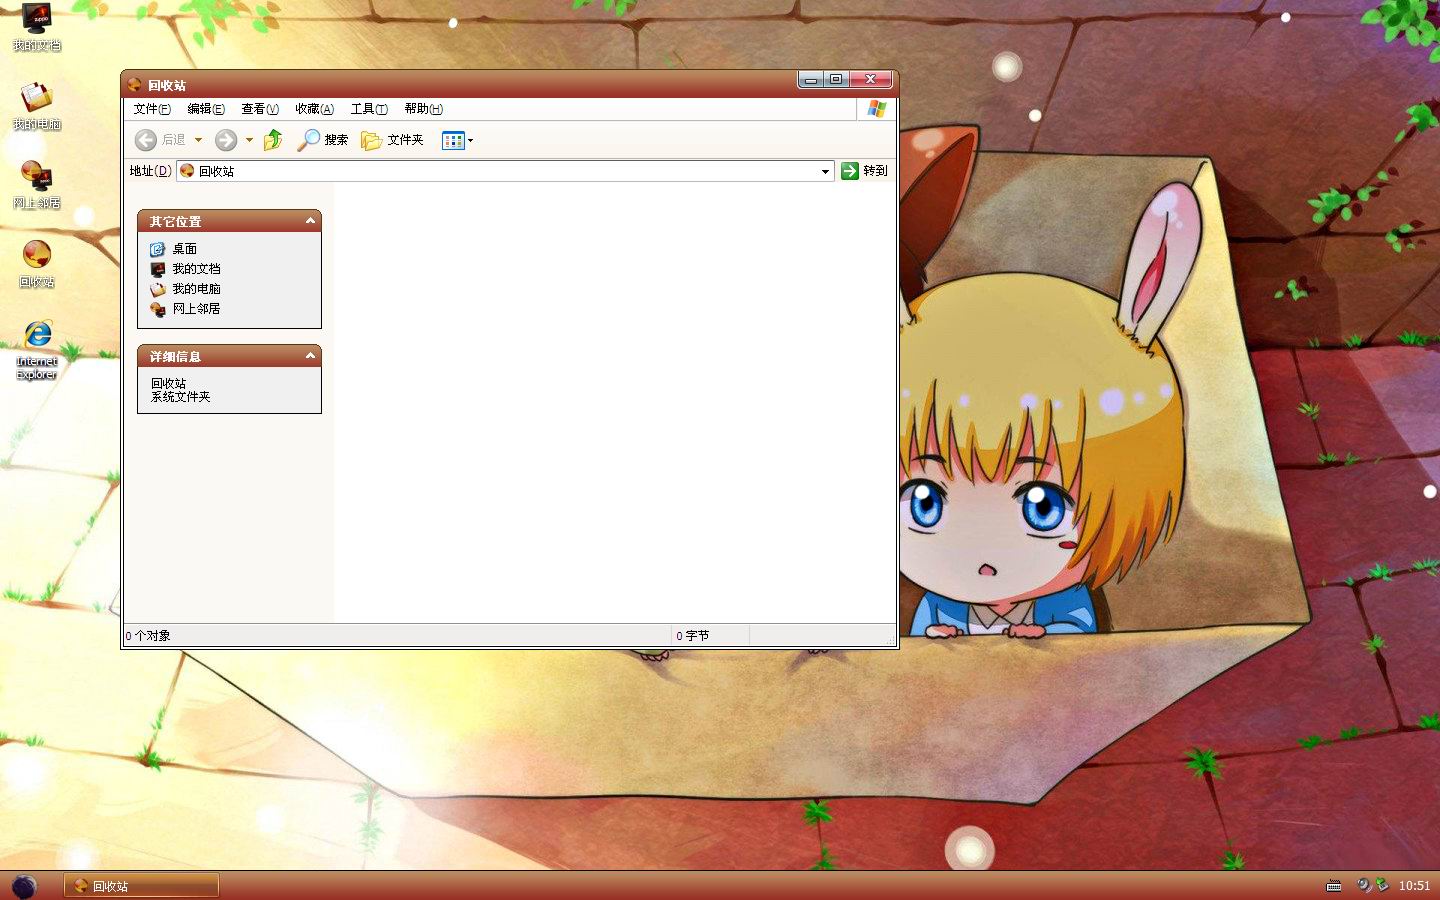Click '0 字节' status bar text
This screenshot has width=1440, height=900.
point(692,636)
